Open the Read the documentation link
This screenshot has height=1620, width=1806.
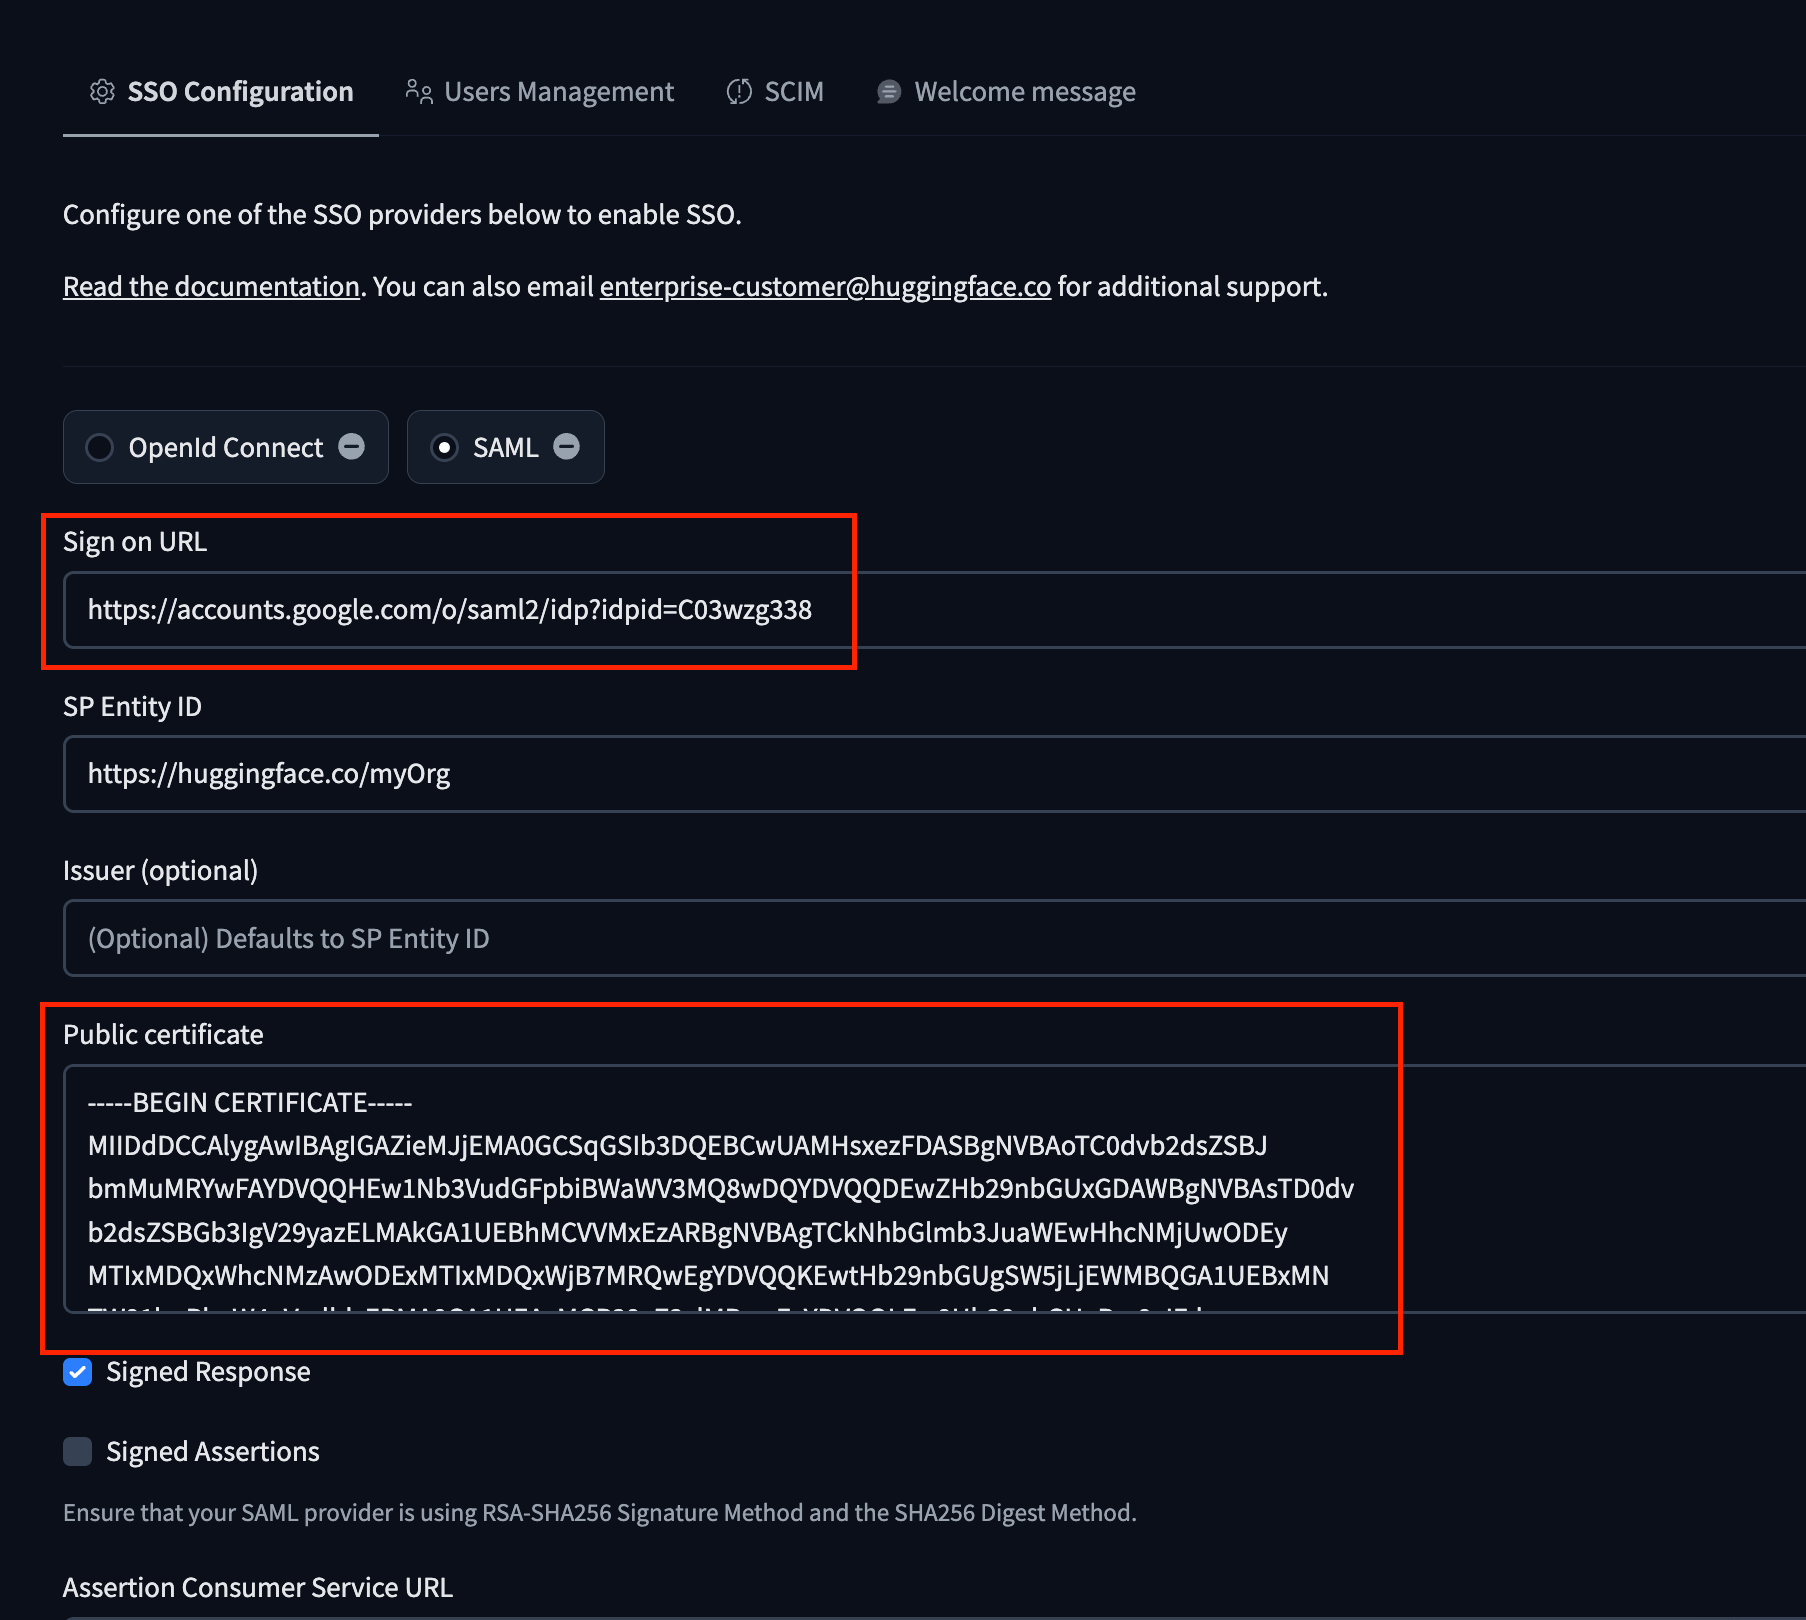[211, 287]
